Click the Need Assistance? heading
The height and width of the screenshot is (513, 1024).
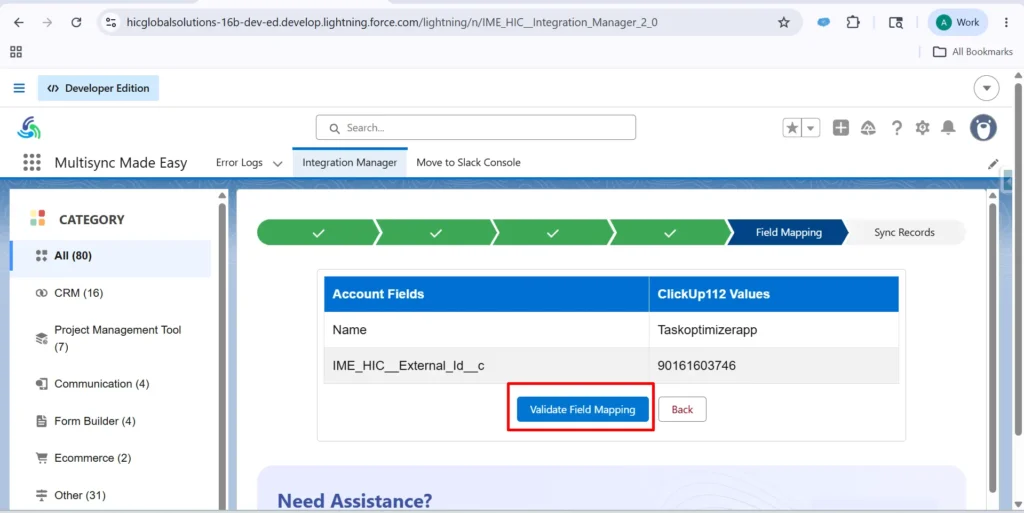pos(355,501)
